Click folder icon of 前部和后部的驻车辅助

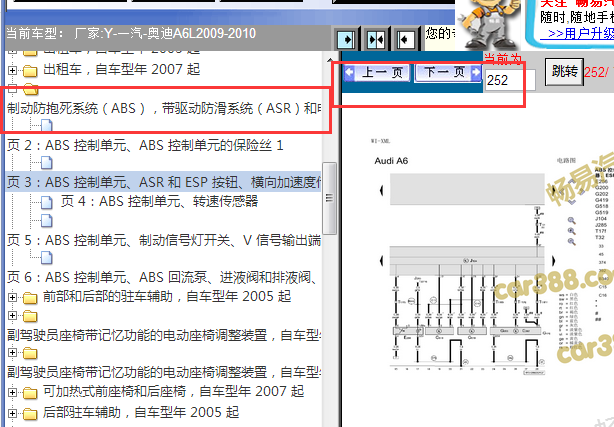pos(30,298)
